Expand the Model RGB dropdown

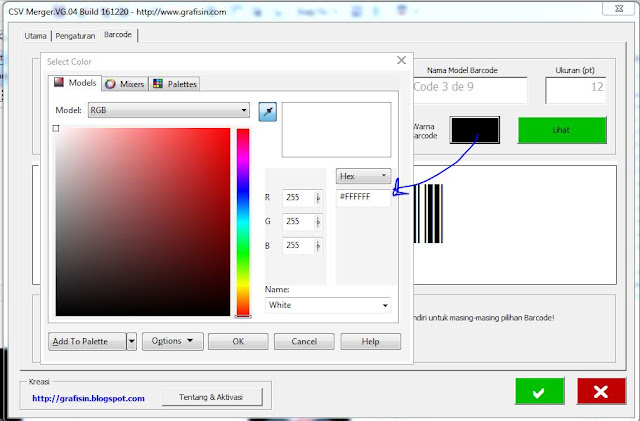[169, 110]
